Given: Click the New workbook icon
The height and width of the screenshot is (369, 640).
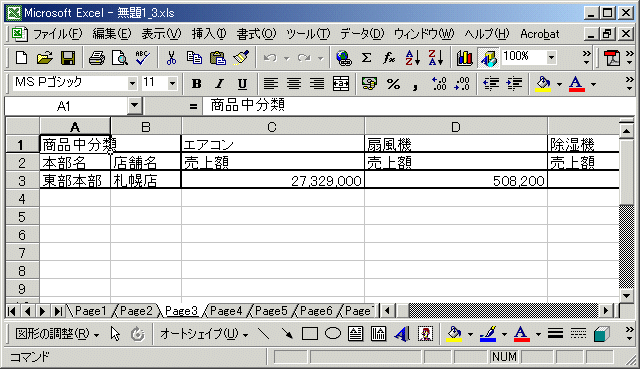Looking at the screenshot, I should pyautogui.click(x=21, y=58).
